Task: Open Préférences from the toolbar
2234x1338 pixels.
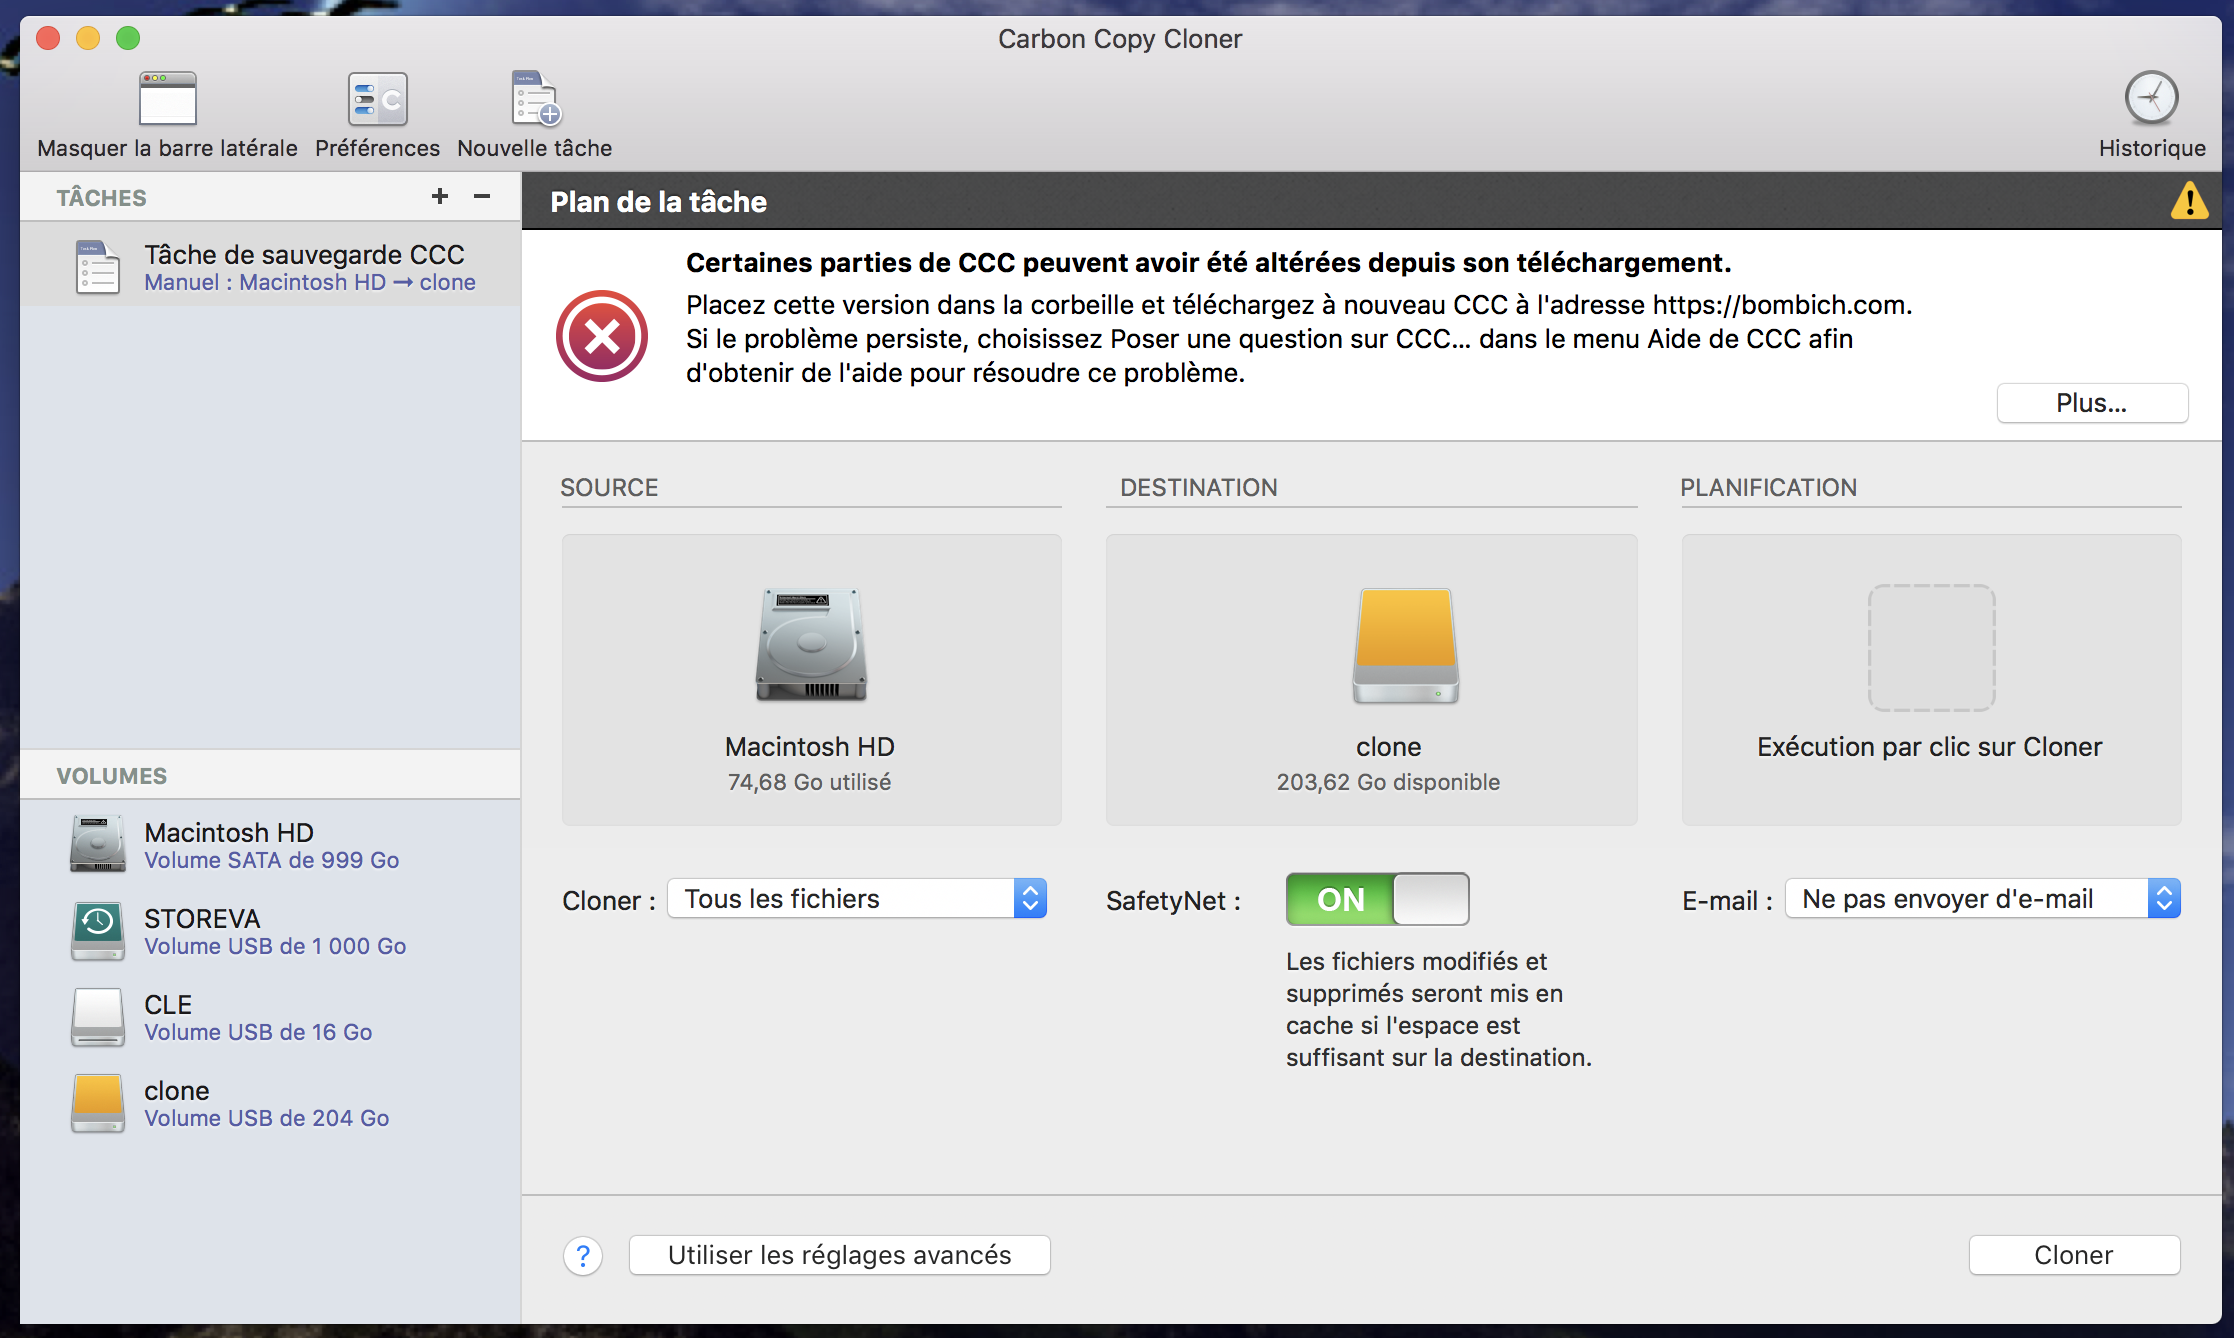Action: tap(377, 99)
